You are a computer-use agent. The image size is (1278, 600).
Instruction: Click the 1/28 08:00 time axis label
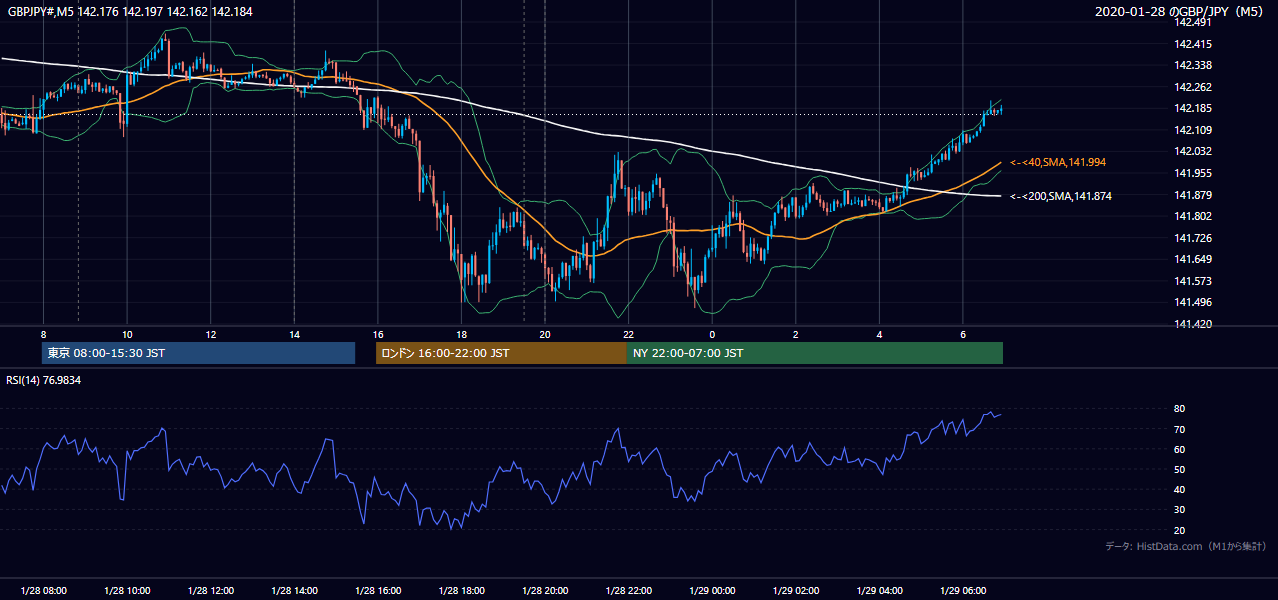[43, 590]
